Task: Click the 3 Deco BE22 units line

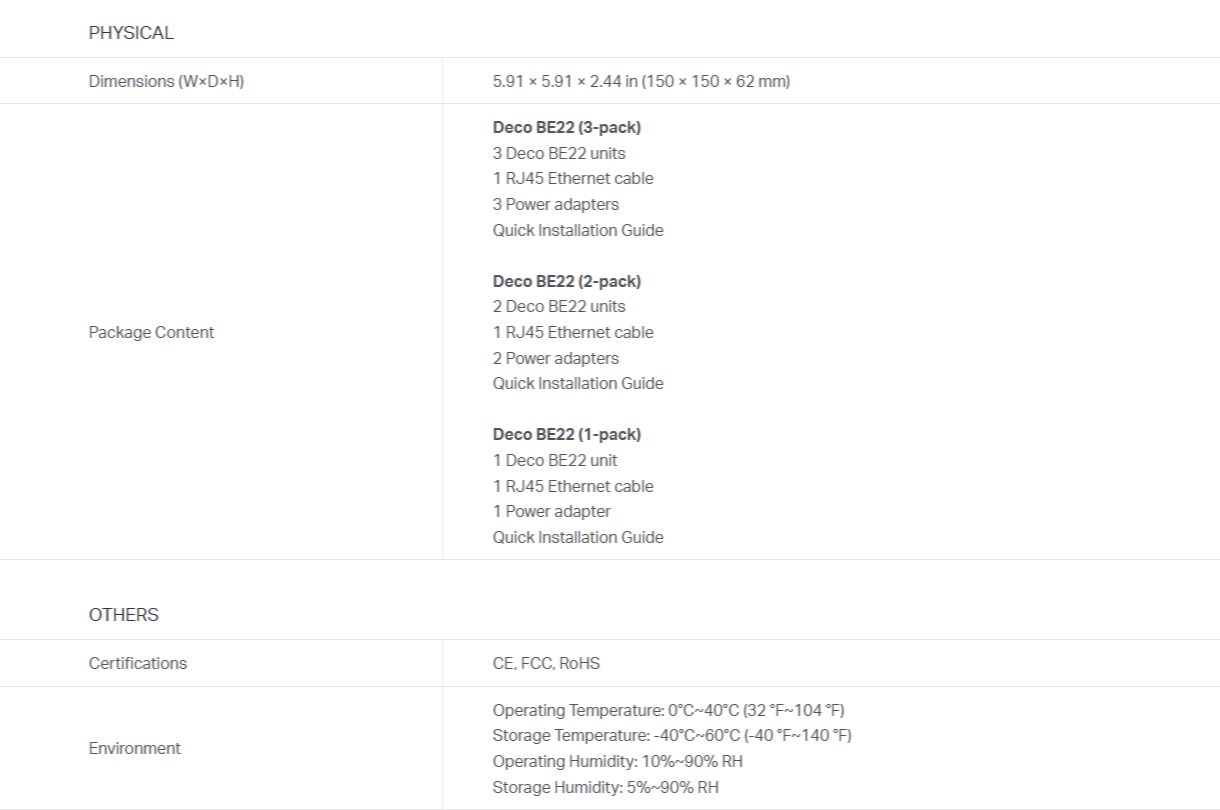Action: [559, 153]
